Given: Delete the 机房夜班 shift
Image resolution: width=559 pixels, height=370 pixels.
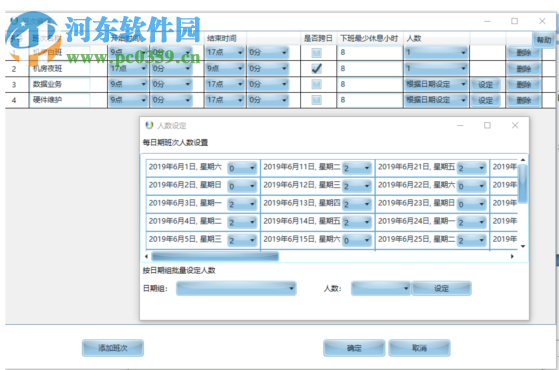Looking at the screenshot, I should point(524,68).
